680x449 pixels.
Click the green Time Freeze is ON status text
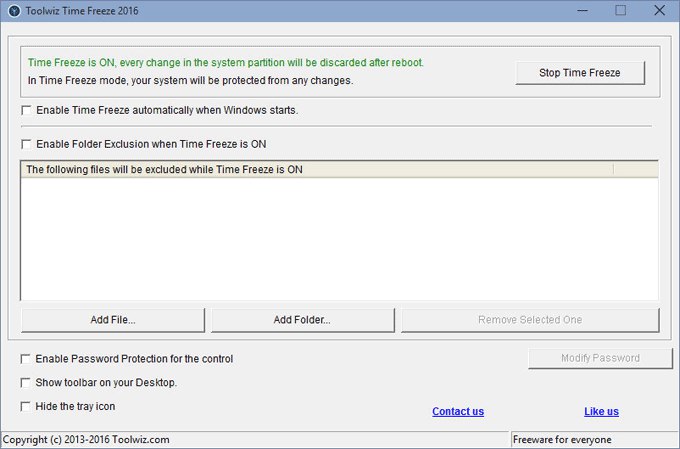[x=226, y=62]
